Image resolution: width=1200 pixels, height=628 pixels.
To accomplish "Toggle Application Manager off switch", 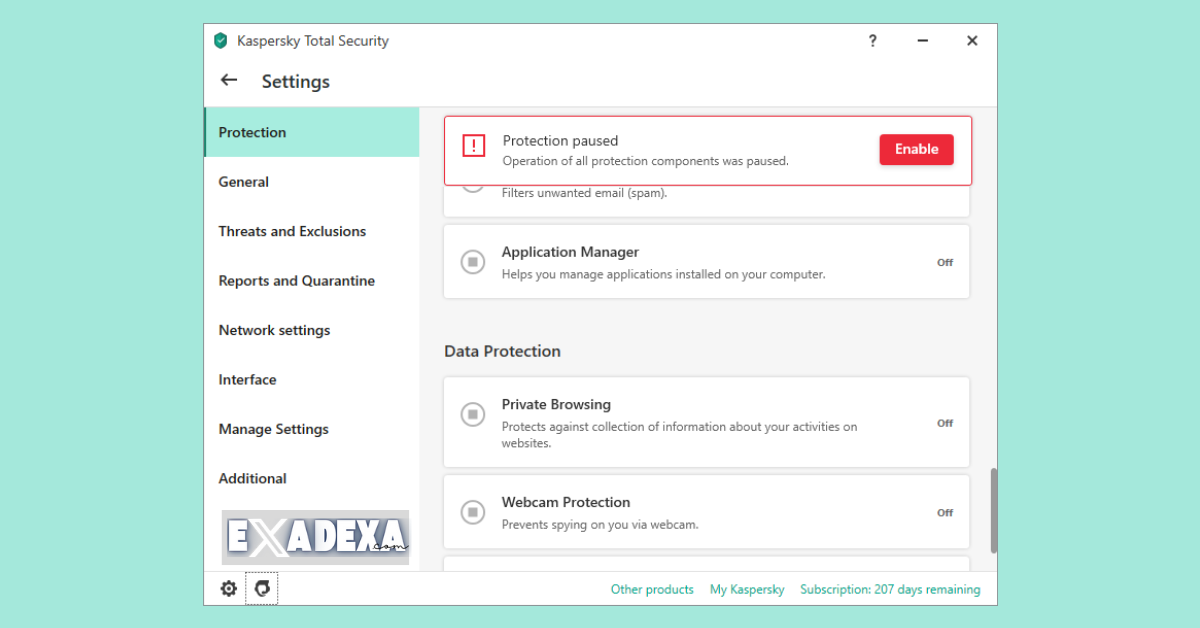I will tap(944, 262).
